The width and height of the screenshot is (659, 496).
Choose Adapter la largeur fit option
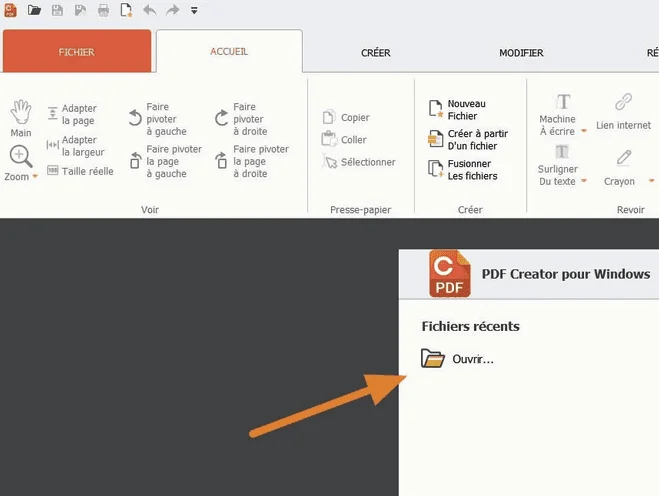76,145
